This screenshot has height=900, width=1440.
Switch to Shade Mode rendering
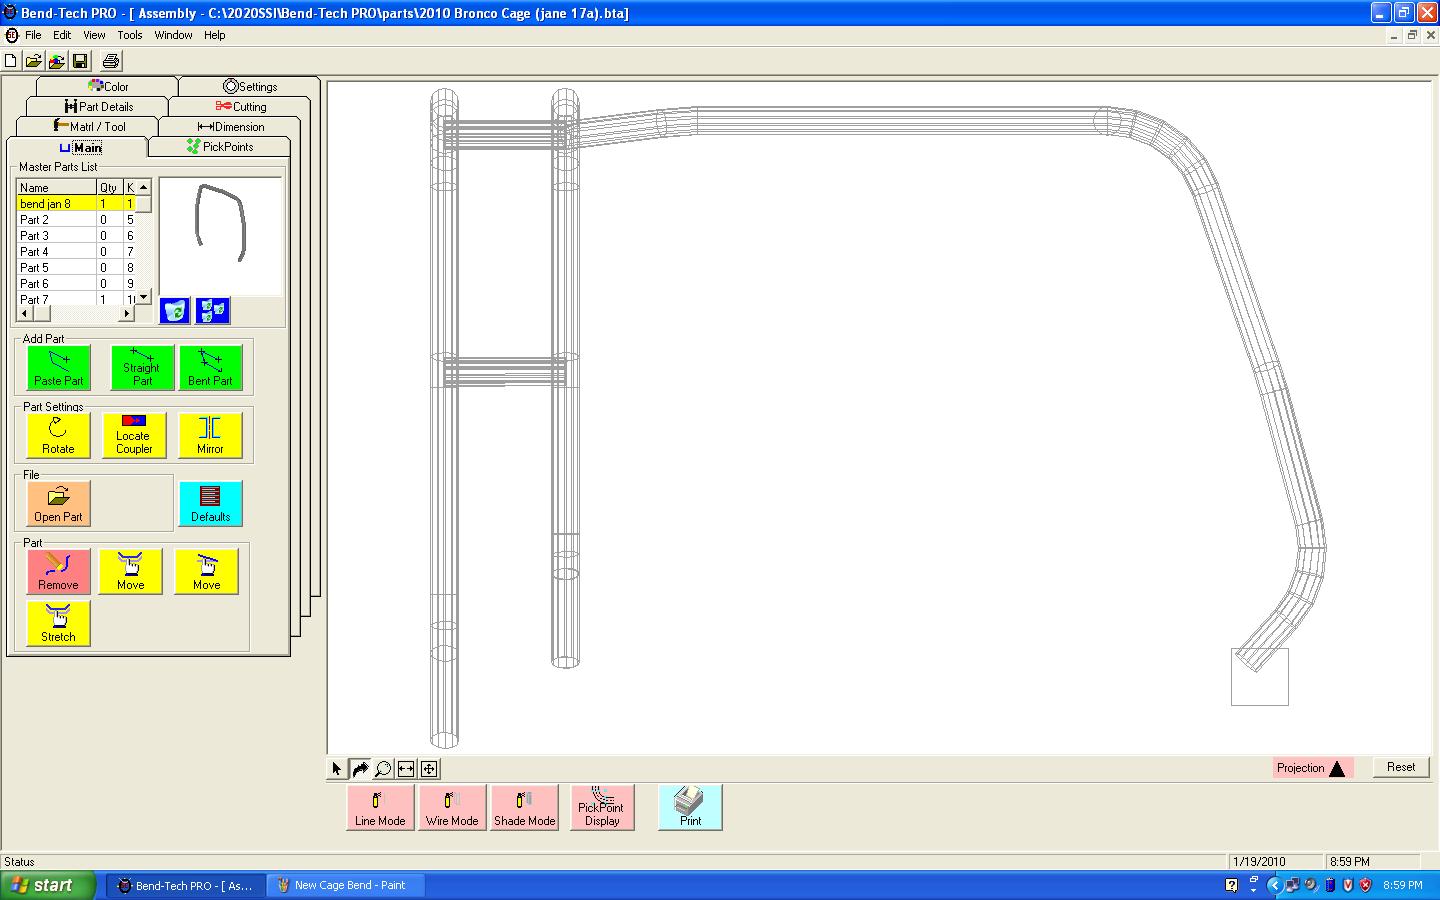point(524,807)
